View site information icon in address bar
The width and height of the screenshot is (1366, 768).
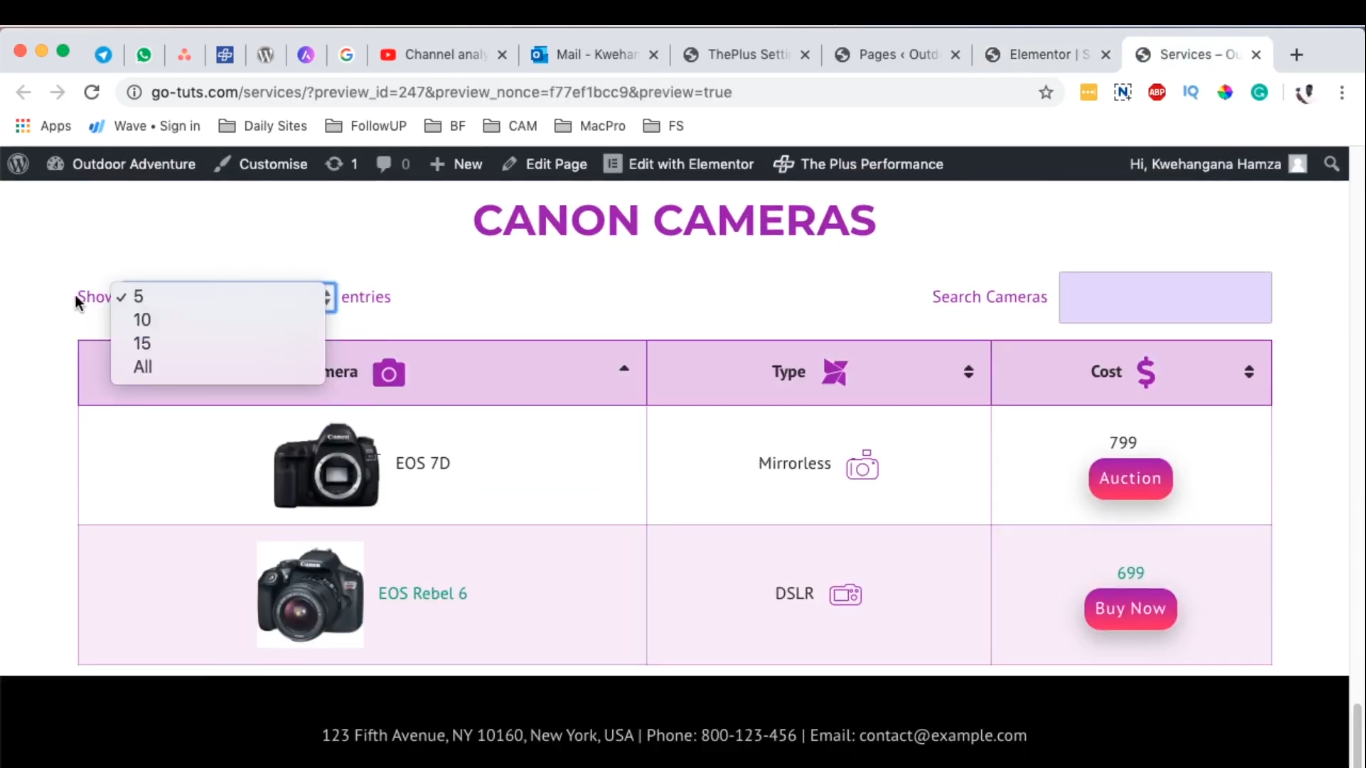tap(134, 92)
